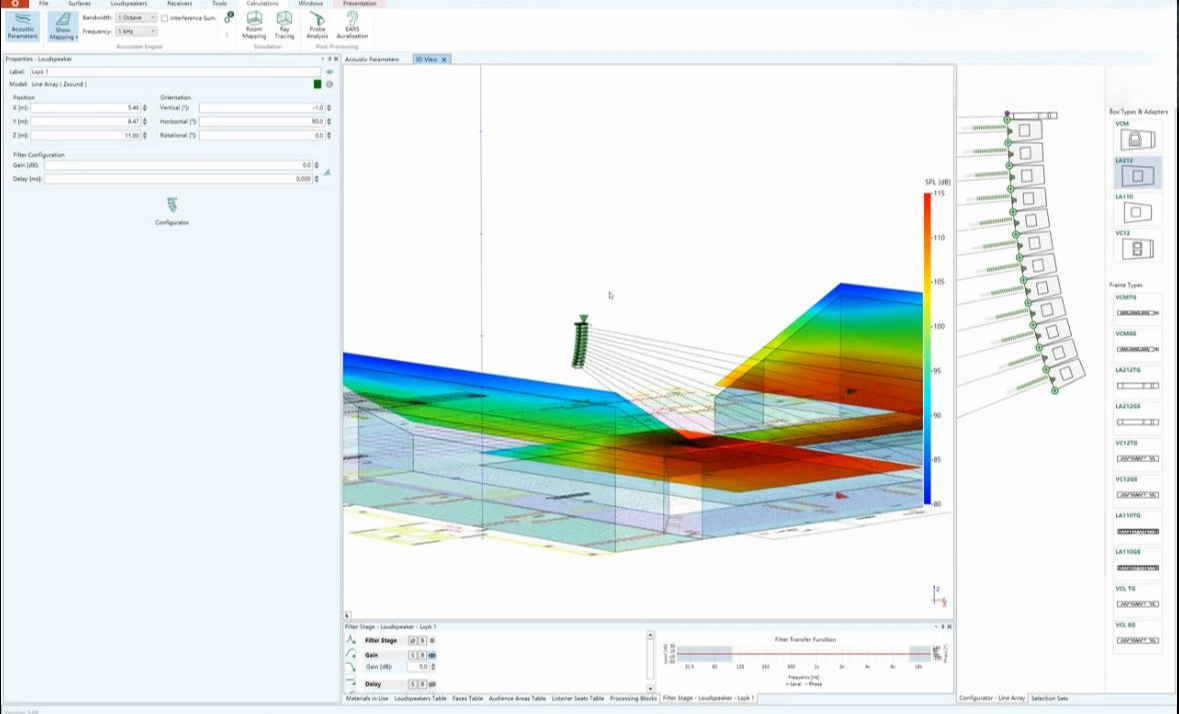The image size is (1179, 714).
Task: Open the Loudspeakers ribbon tab
Action: [128, 4]
